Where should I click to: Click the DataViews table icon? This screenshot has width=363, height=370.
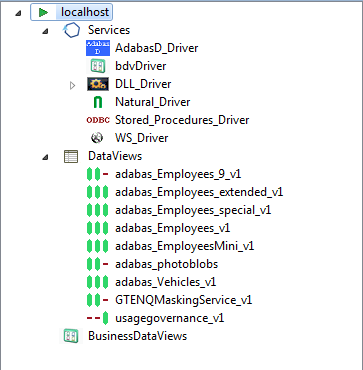(71, 156)
